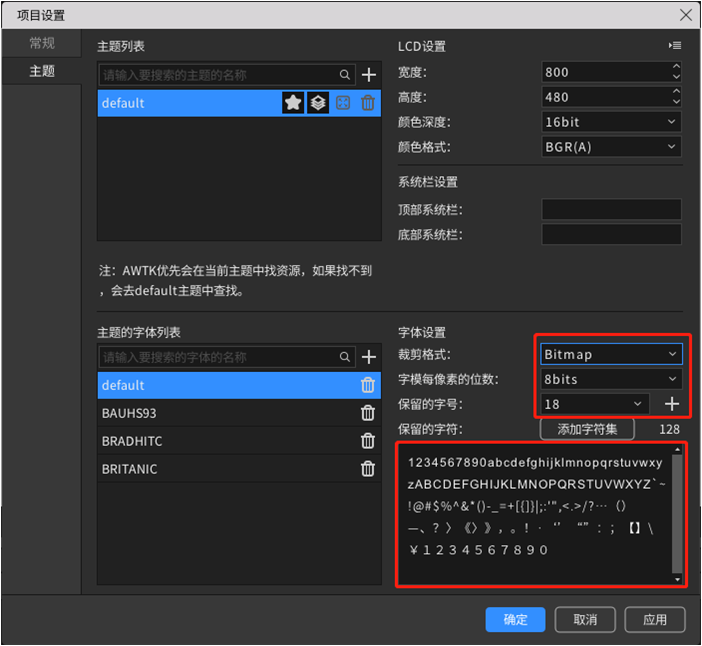Delete the BRITANIC font
702x646 pixels.
368,469
